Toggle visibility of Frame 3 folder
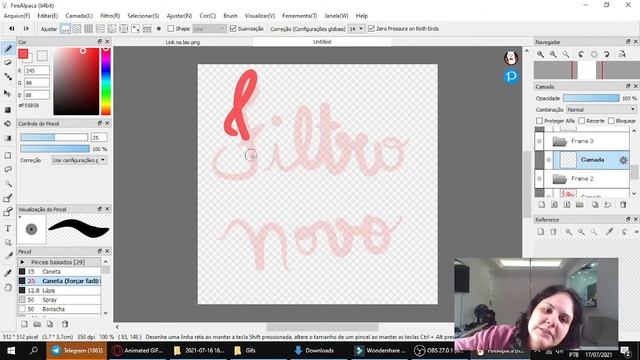Screen dimensions: 640x360 click(539, 141)
